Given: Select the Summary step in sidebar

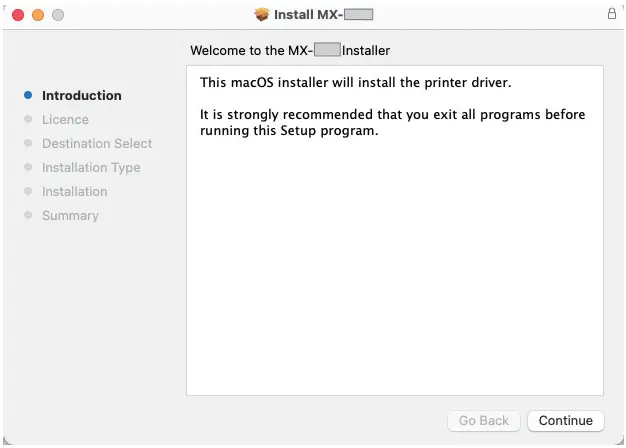Looking at the screenshot, I should pyautogui.click(x=70, y=216).
